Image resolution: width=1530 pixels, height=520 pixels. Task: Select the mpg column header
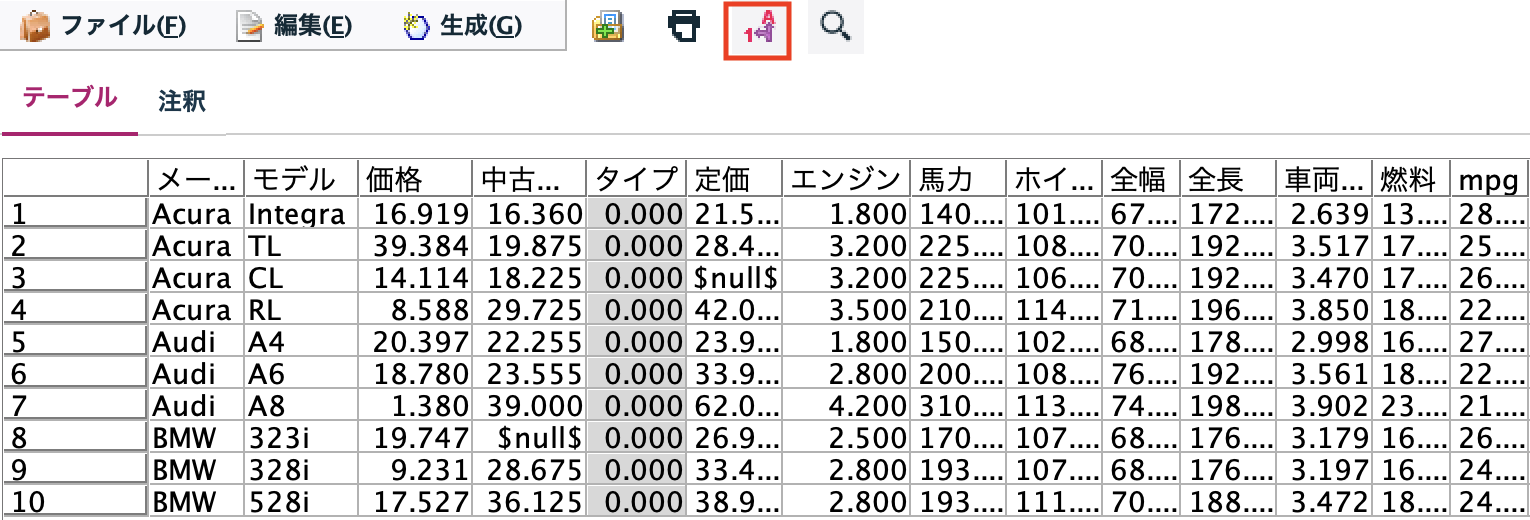(1489, 179)
